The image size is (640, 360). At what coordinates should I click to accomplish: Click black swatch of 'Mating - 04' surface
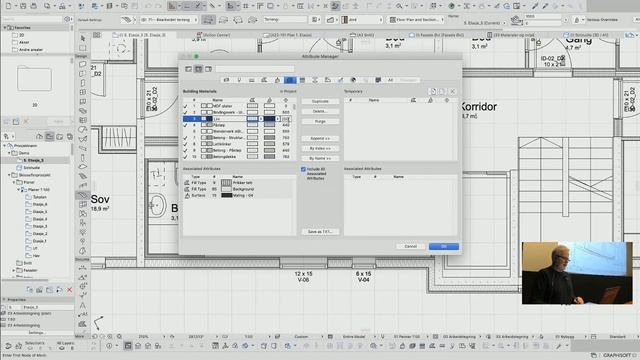click(x=227, y=196)
